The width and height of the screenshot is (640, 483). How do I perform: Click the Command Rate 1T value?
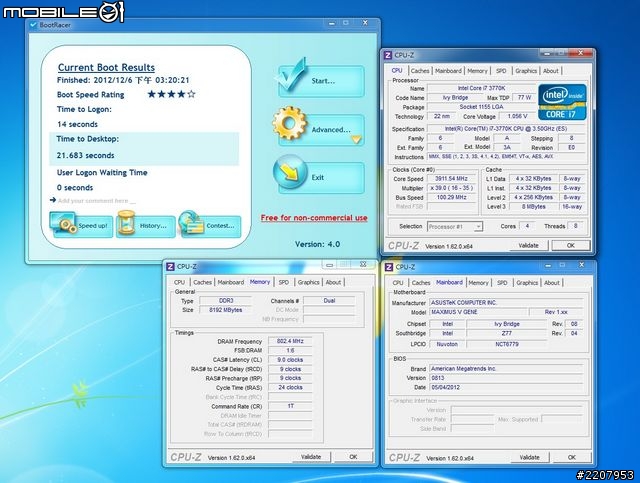tap(290, 406)
